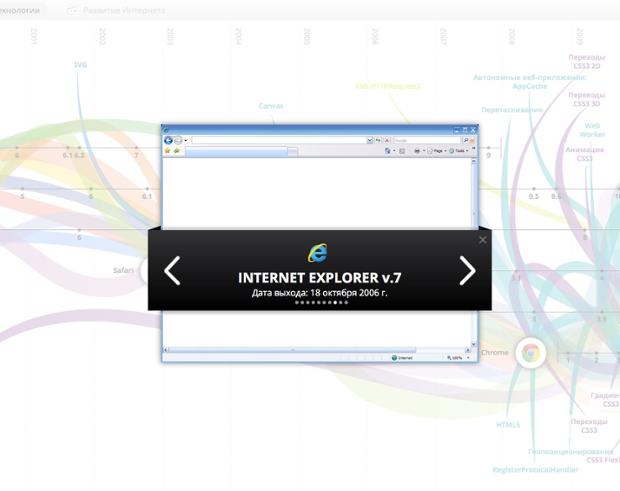
Task: Click the IE7 vertical scrollbar down arrow
Action: point(474,344)
